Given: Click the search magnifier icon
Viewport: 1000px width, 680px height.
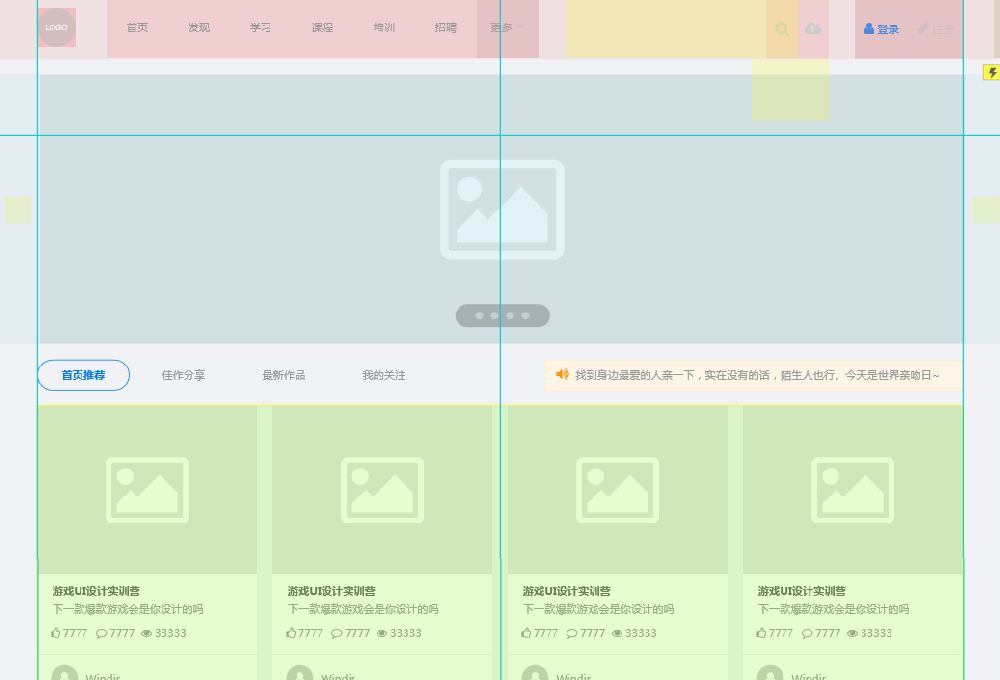Looking at the screenshot, I should (x=782, y=29).
